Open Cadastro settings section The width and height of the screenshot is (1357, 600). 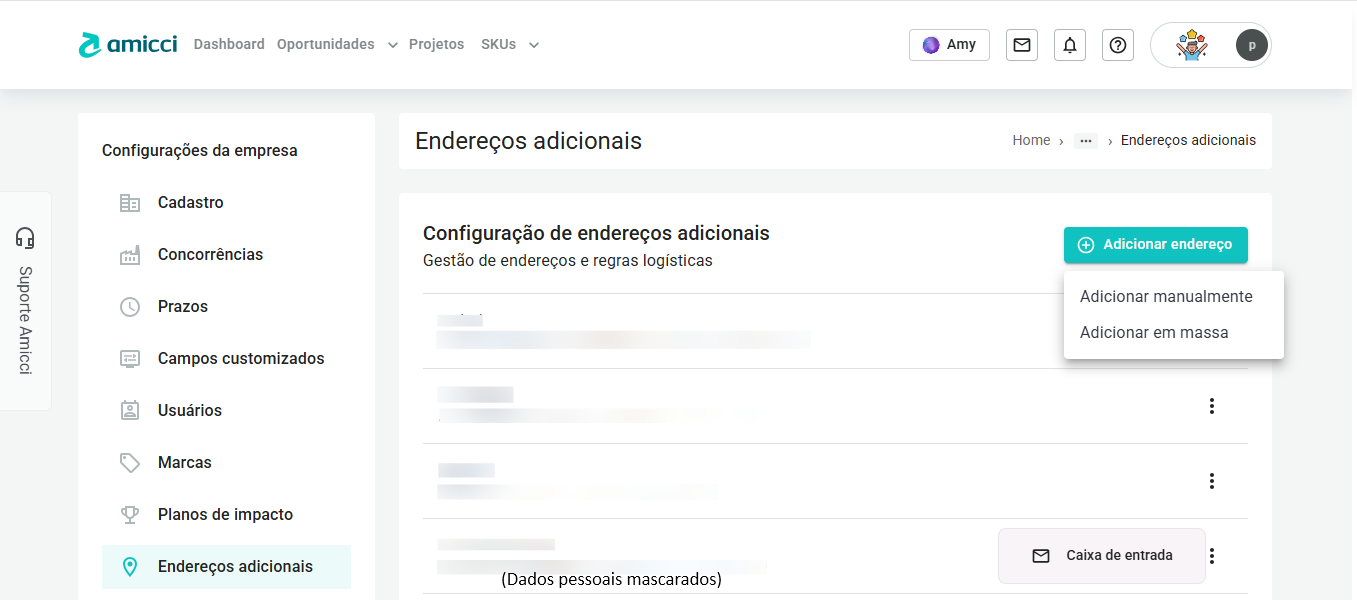click(x=190, y=203)
